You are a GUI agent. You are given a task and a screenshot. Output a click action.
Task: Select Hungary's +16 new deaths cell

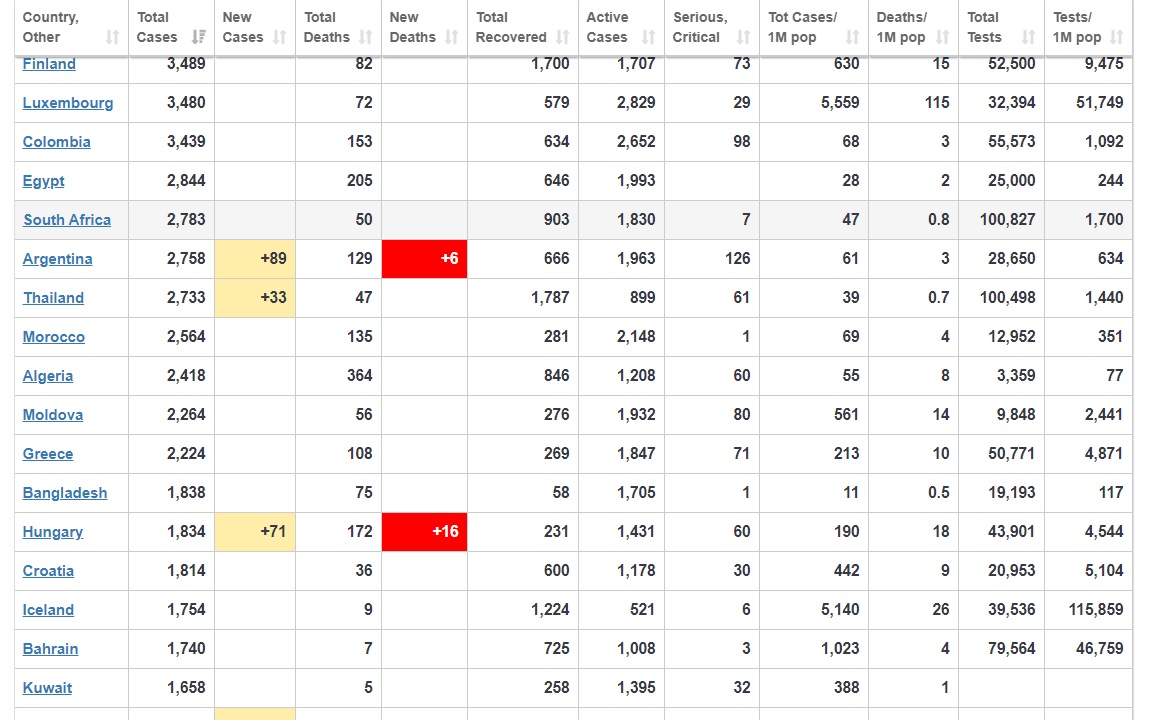coord(425,531)
